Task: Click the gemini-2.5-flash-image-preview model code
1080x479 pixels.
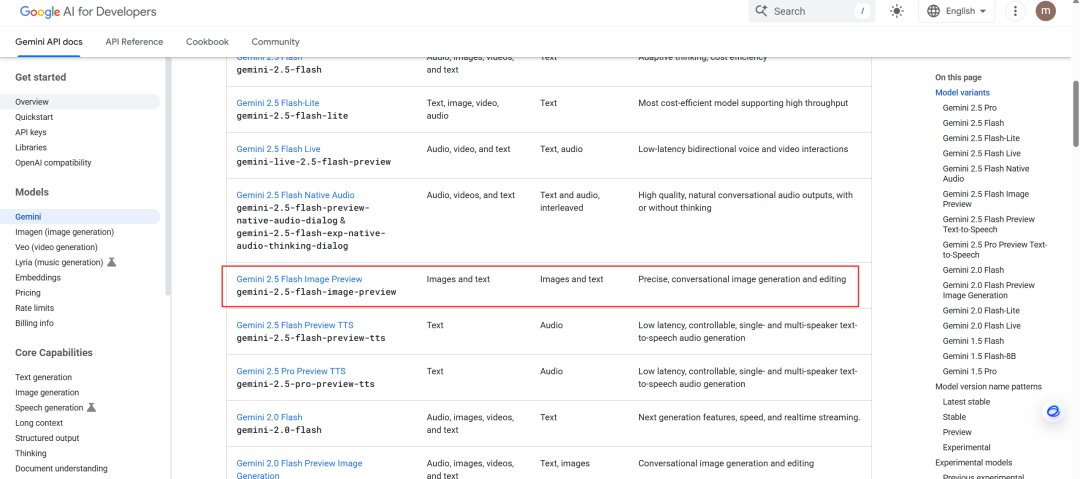Action: pos(316,292)
